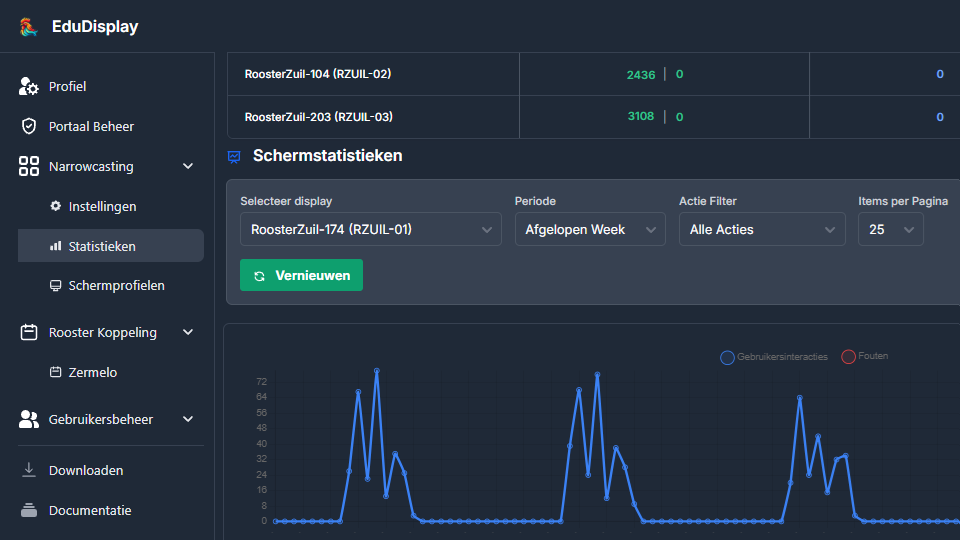The width and height of the screenshot is (960, 540).
Task: Click the Narrowcasting grid icon
Action: click(29, 166)
